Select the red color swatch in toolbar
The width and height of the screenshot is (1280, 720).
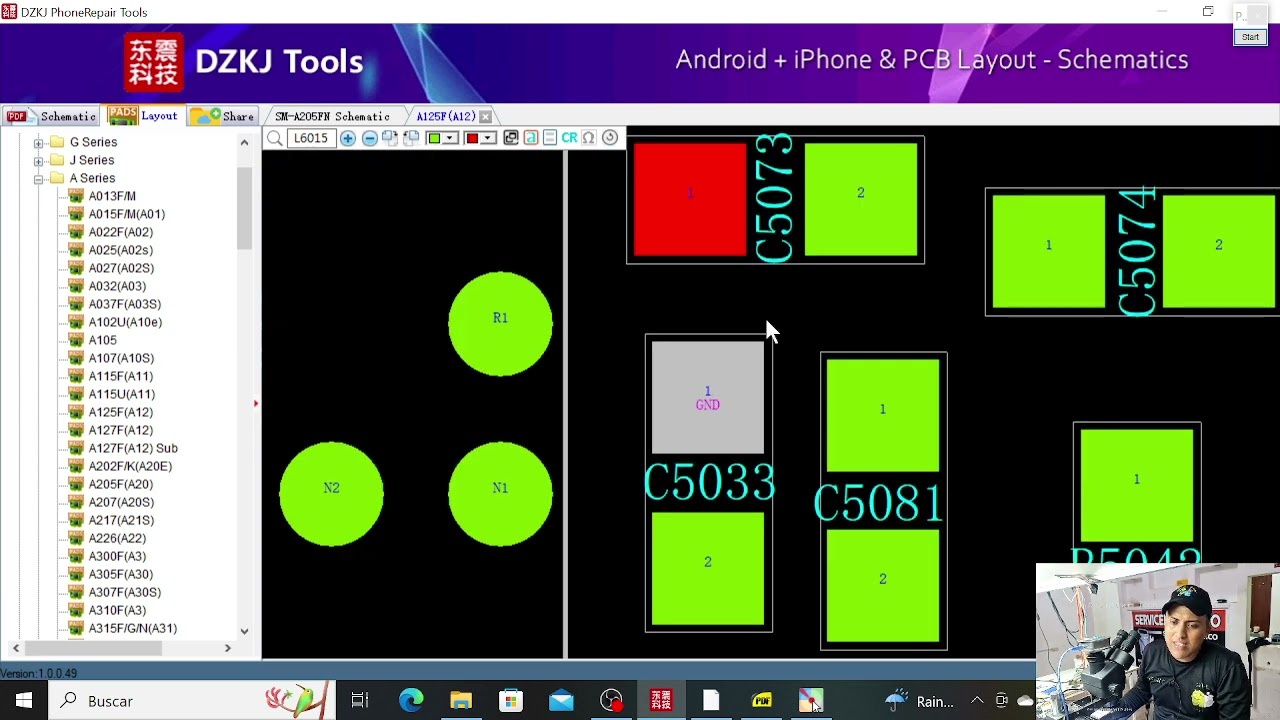pyautogui.click(x=472, y=138)
